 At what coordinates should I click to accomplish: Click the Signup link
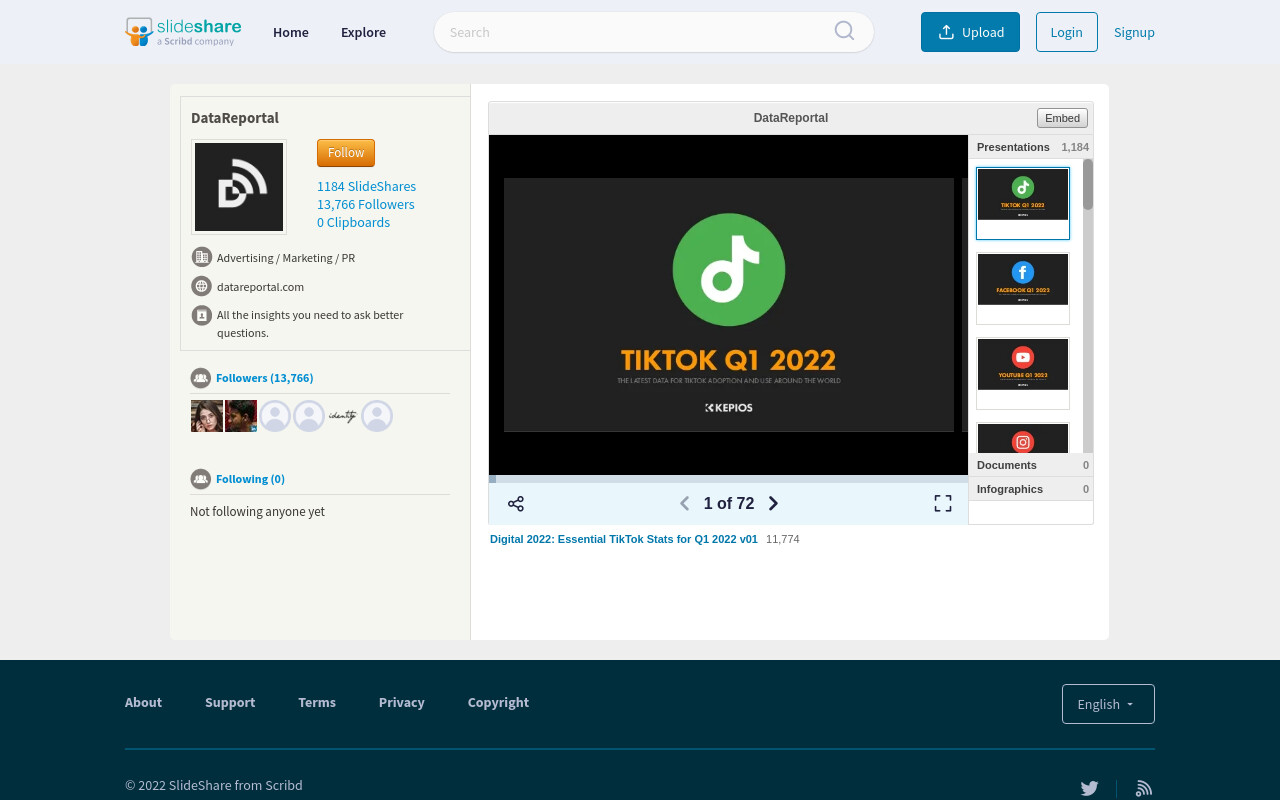tap(1134, 32)
